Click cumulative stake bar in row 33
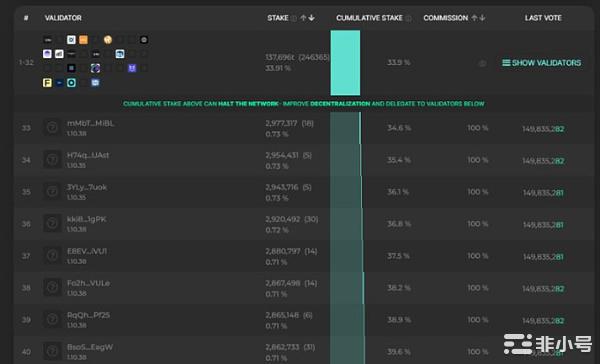 (x=346, y=128)
